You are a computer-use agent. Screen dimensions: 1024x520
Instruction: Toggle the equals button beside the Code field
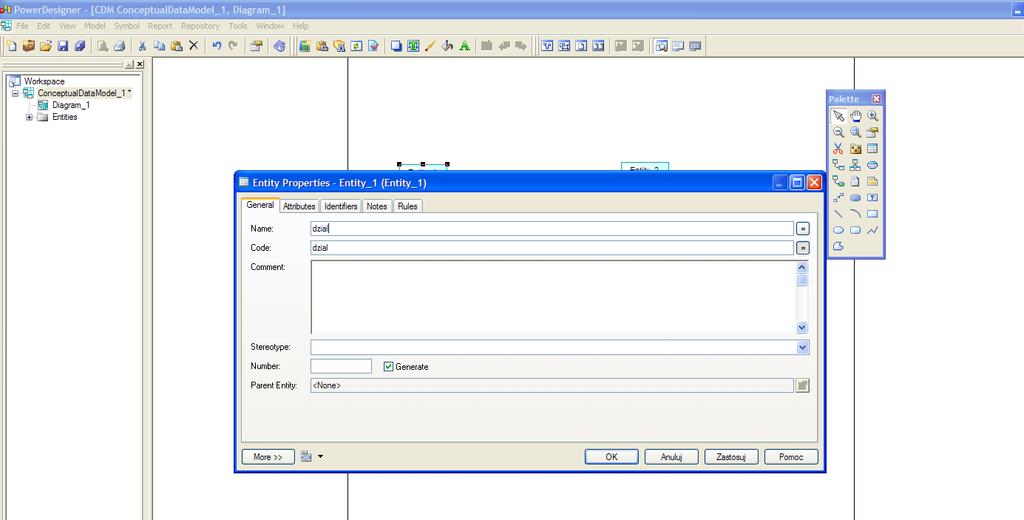pos(803,248)
